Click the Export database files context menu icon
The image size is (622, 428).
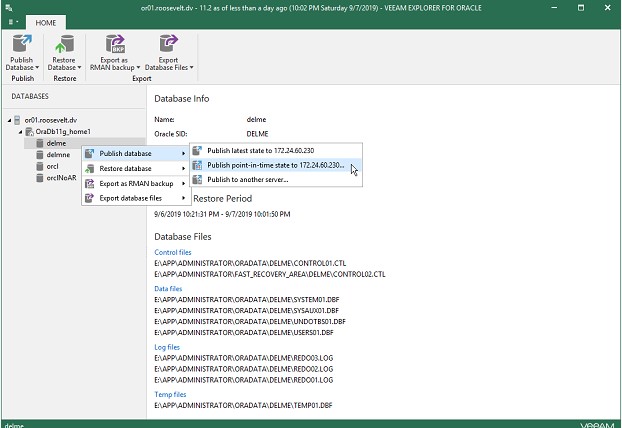pos(90,198)
